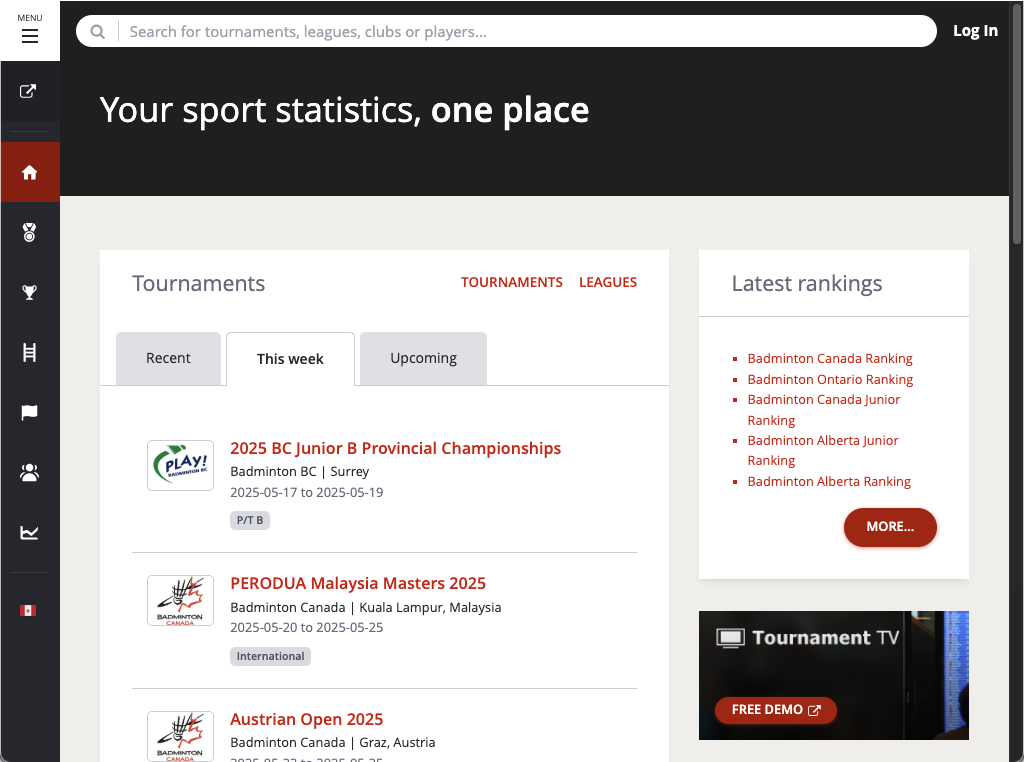Click 'Badminton Canada | Graz, Austria' text
The image size is (1024, 762).
click(x=332, y=742)
